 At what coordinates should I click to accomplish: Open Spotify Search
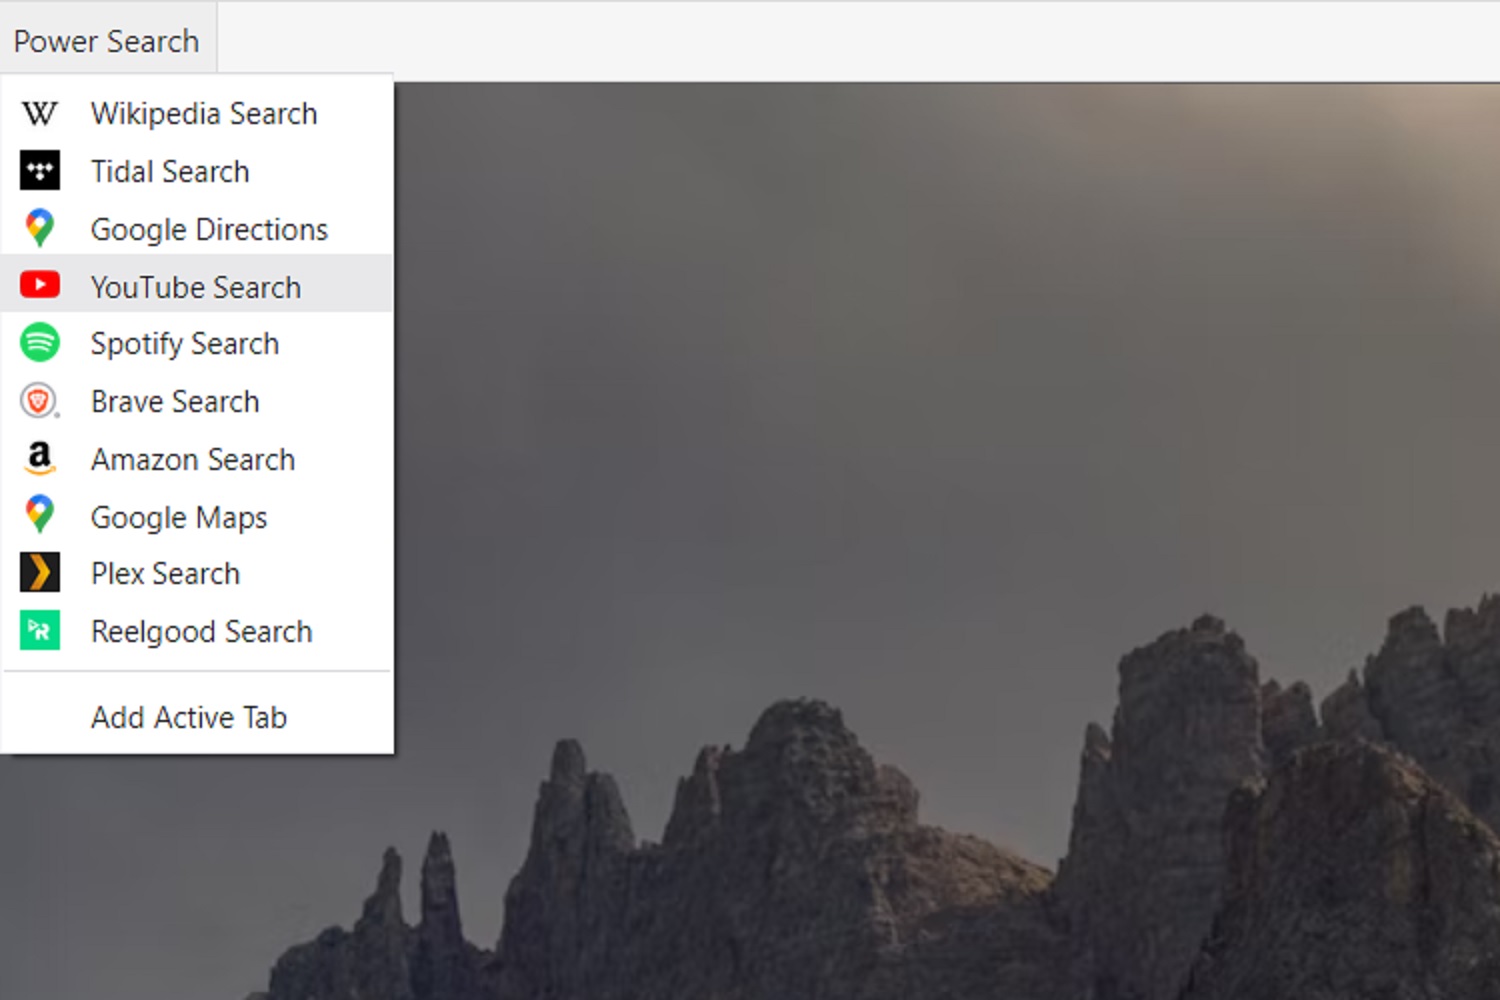(185, 343)
